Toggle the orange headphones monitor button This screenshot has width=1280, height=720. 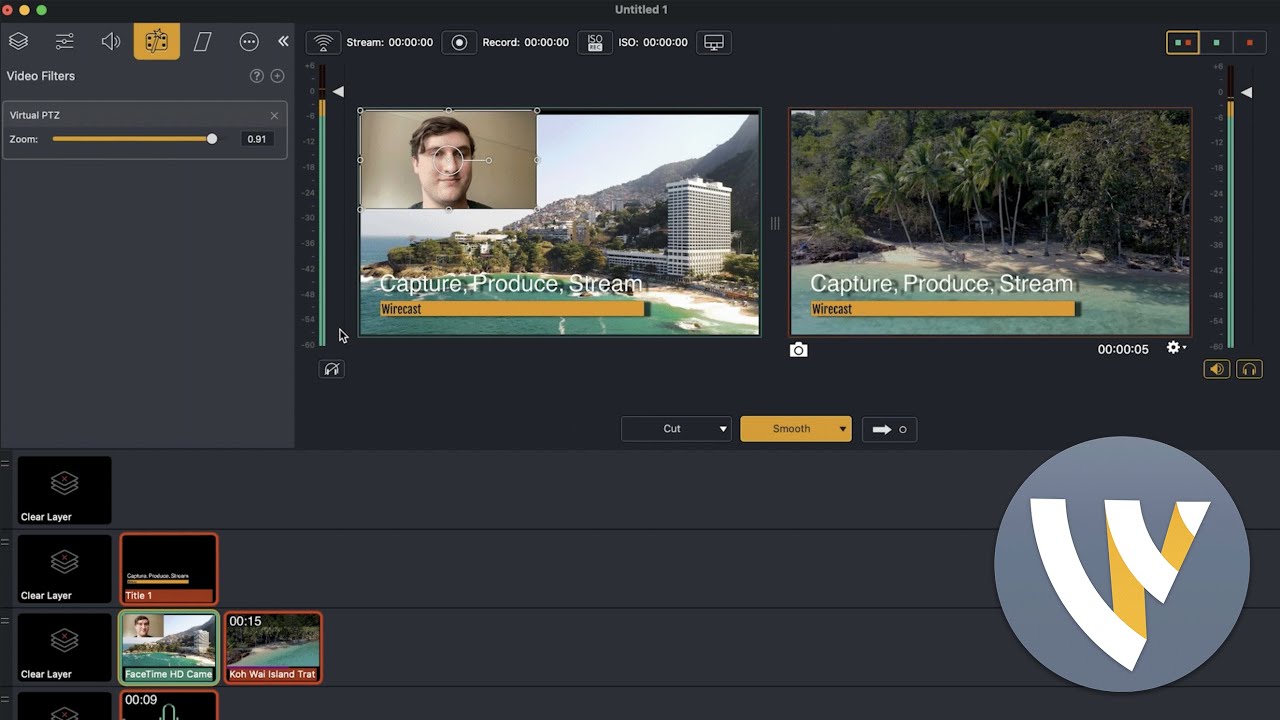click(1249, 369)
